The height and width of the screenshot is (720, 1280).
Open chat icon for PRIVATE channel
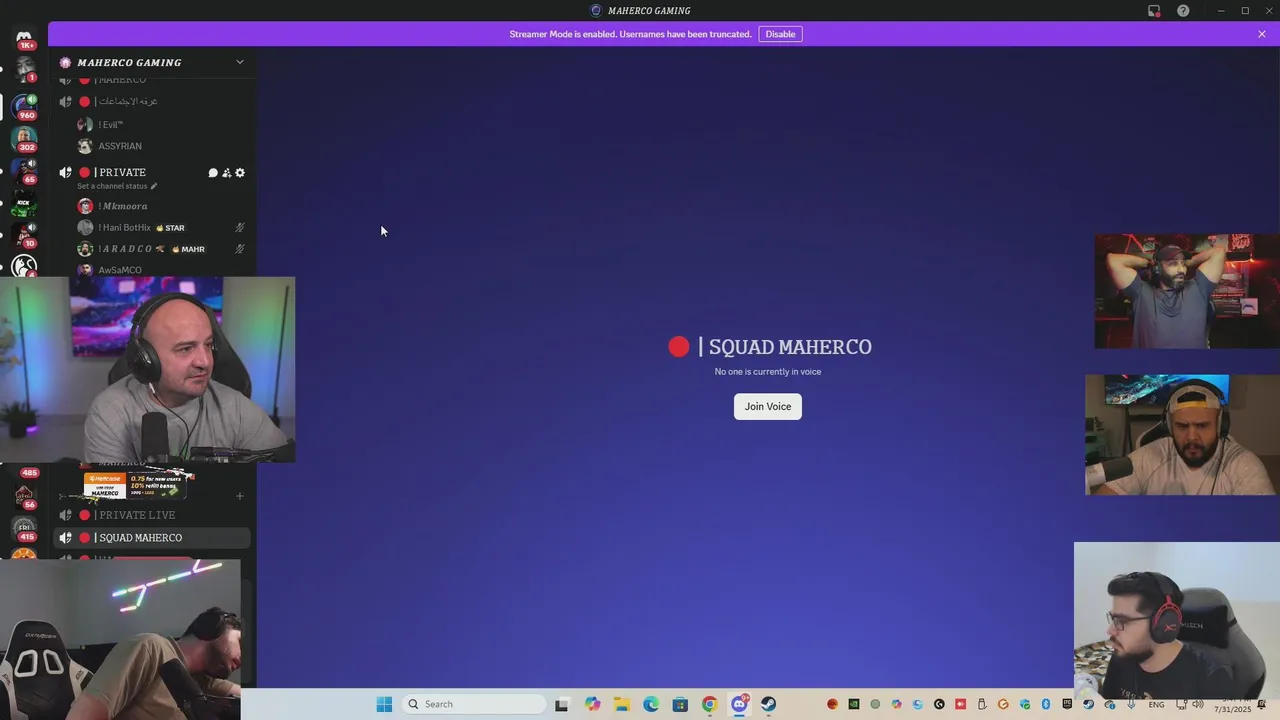click(x=213, y=173)
